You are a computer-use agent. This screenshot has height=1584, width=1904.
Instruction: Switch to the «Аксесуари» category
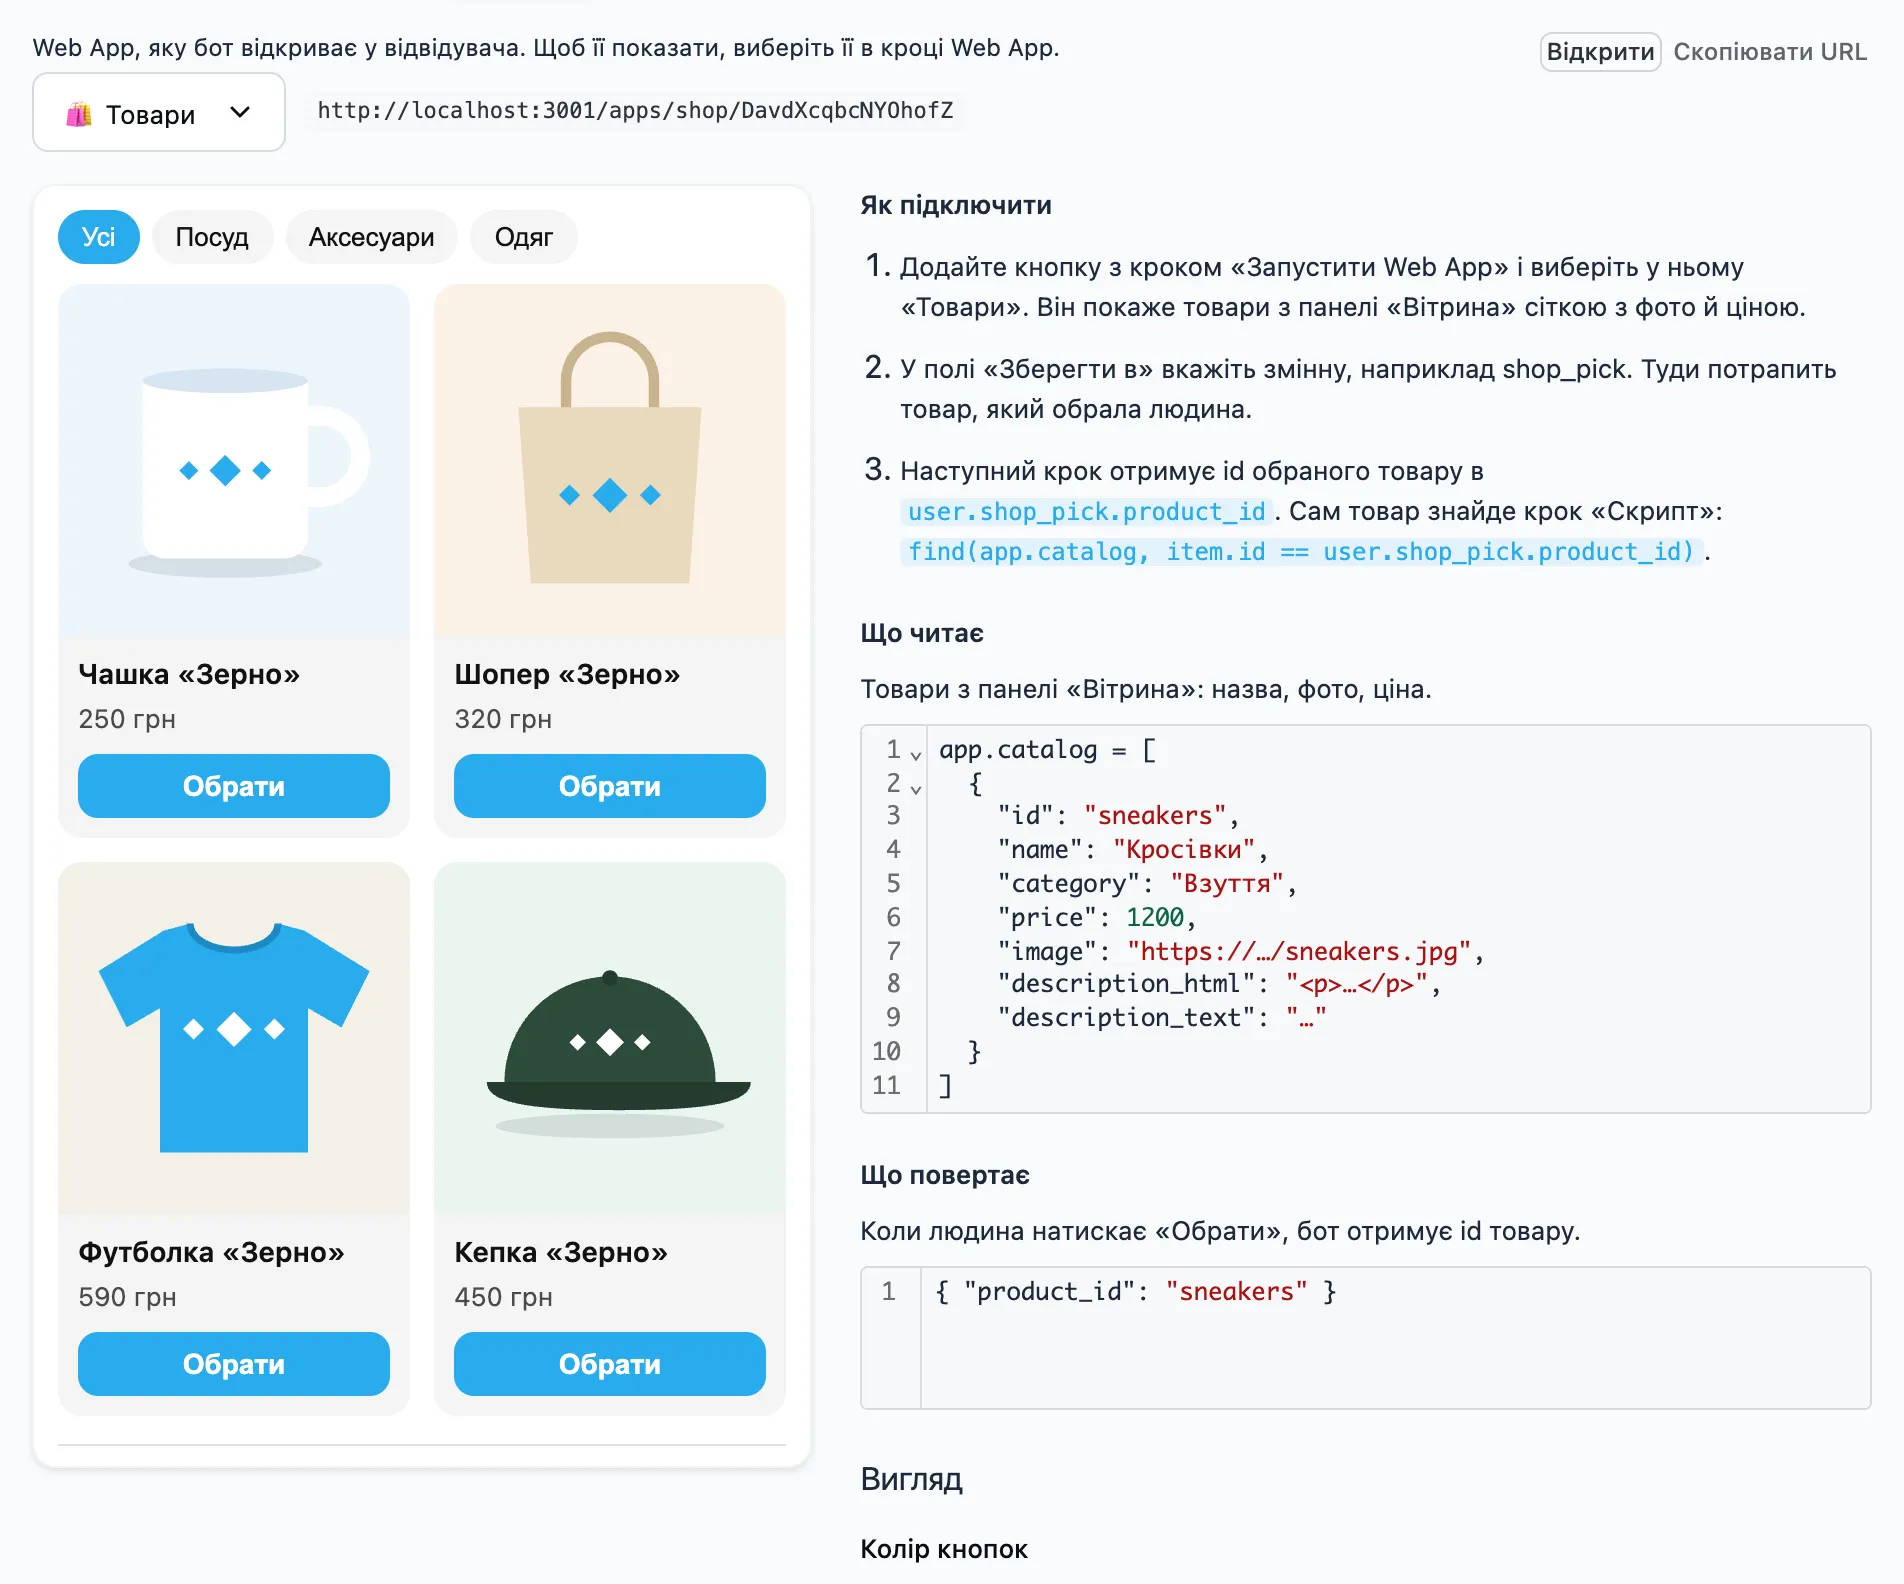point(371,237)
